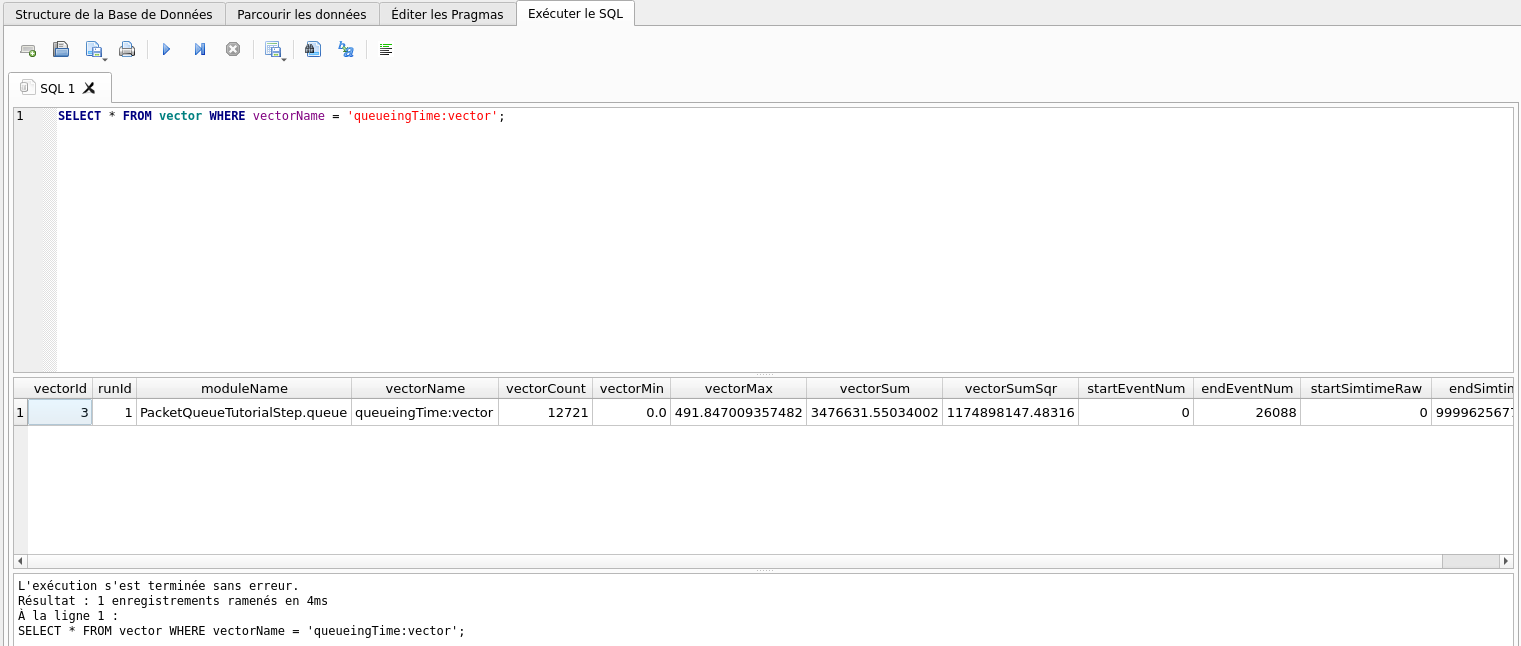The height and width of the screenshot is (646, 1521).
Task: Click right arrow of results horizontal scrollbar
Action: [x=1507, y=561]
